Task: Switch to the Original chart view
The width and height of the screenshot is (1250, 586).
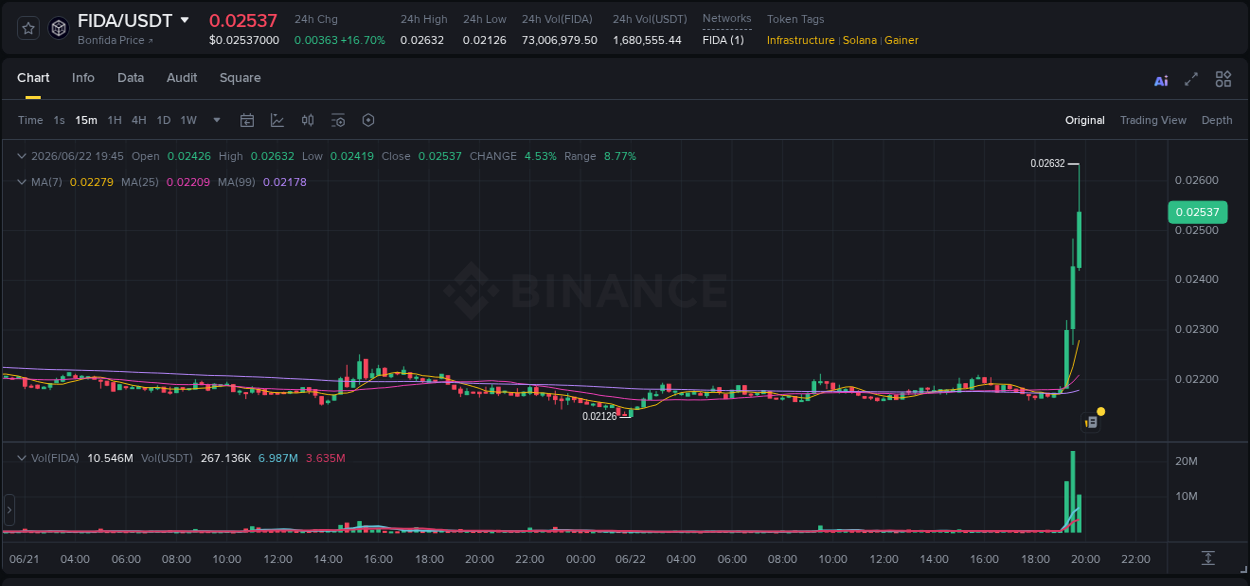Action: pos(1085,120)
